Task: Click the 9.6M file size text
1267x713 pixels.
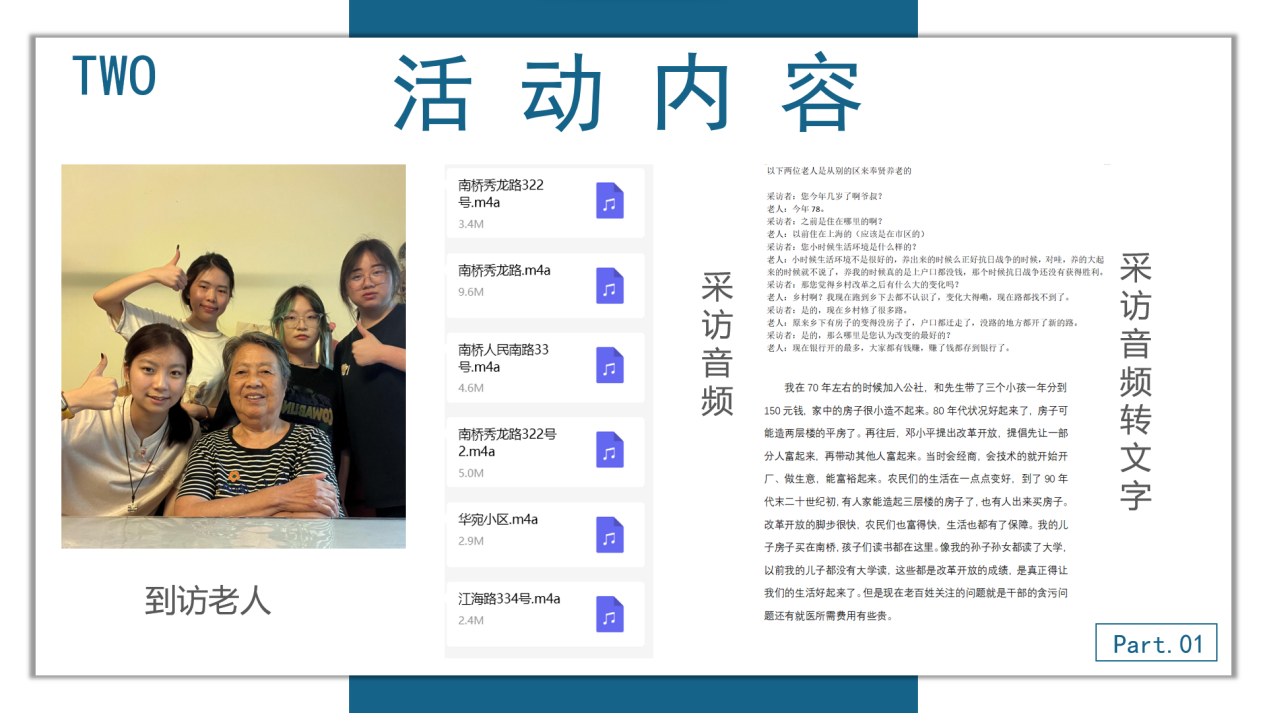Action: coord(471,292)
